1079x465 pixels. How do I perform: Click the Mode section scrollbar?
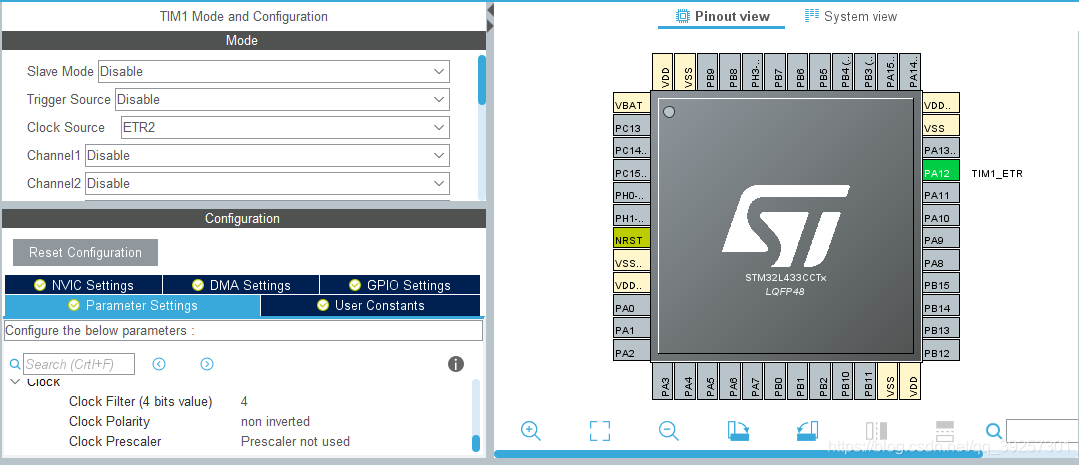[x=482, y=80]
